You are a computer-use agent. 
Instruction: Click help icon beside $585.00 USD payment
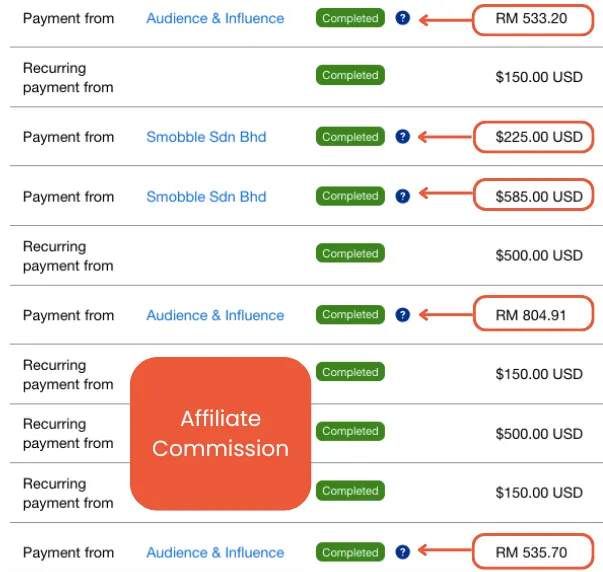click(x=402, y=196)
